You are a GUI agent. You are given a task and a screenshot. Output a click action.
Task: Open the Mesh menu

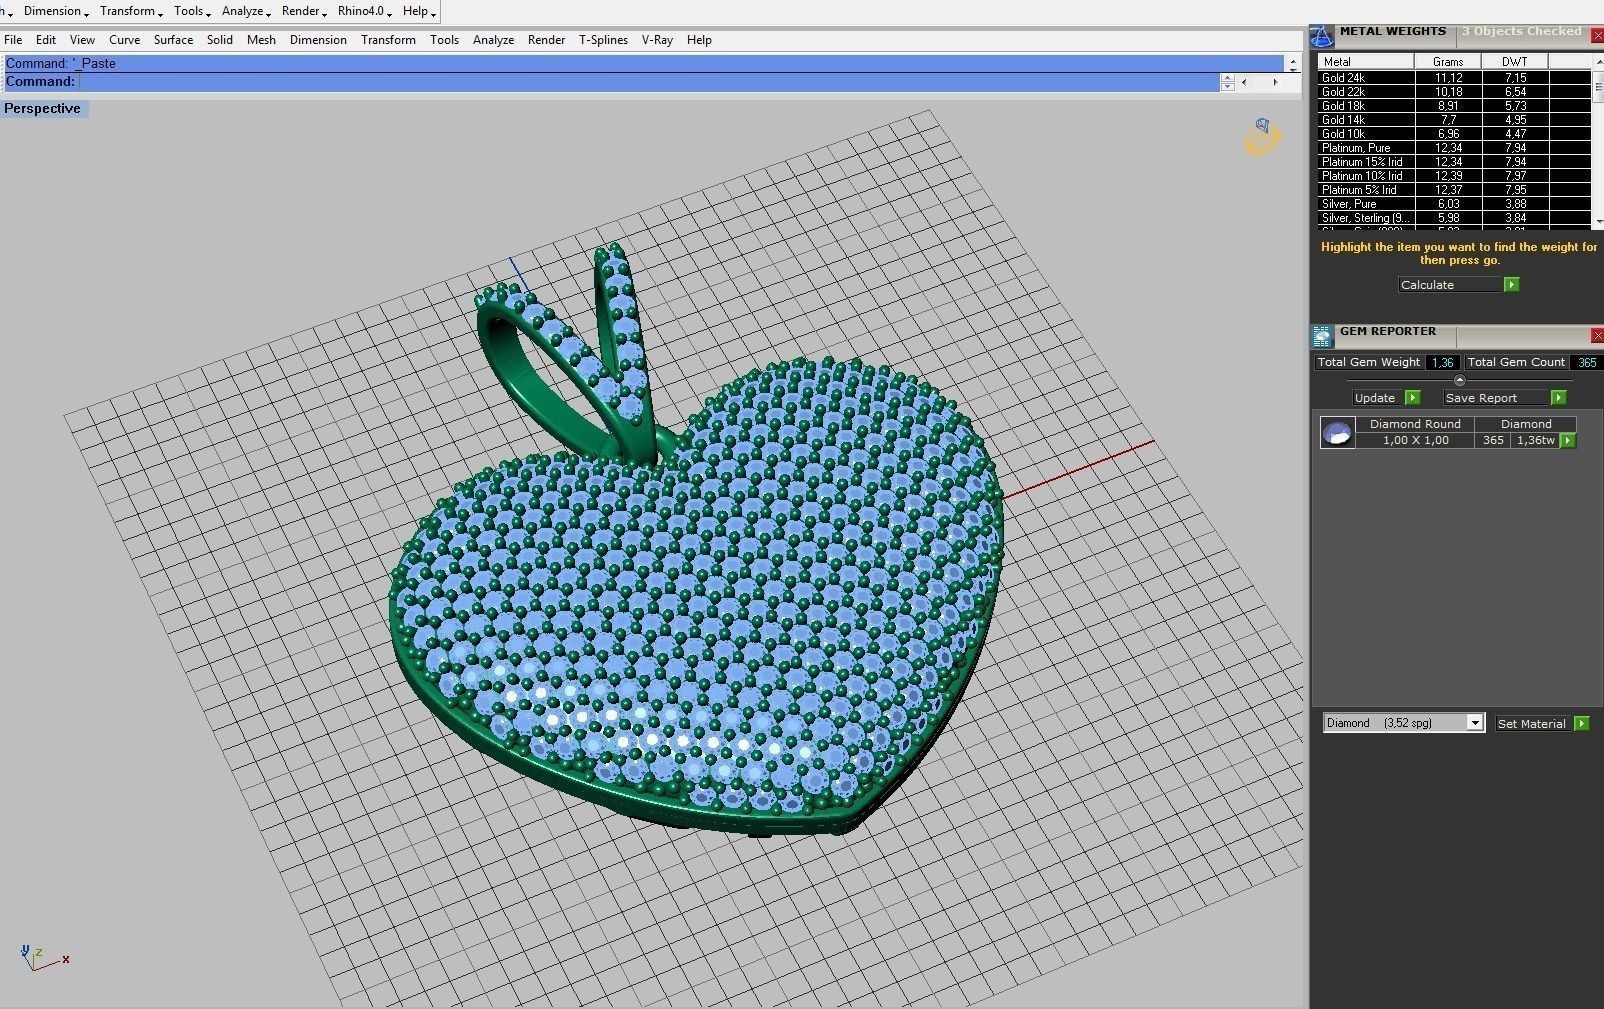pos(261,40)
